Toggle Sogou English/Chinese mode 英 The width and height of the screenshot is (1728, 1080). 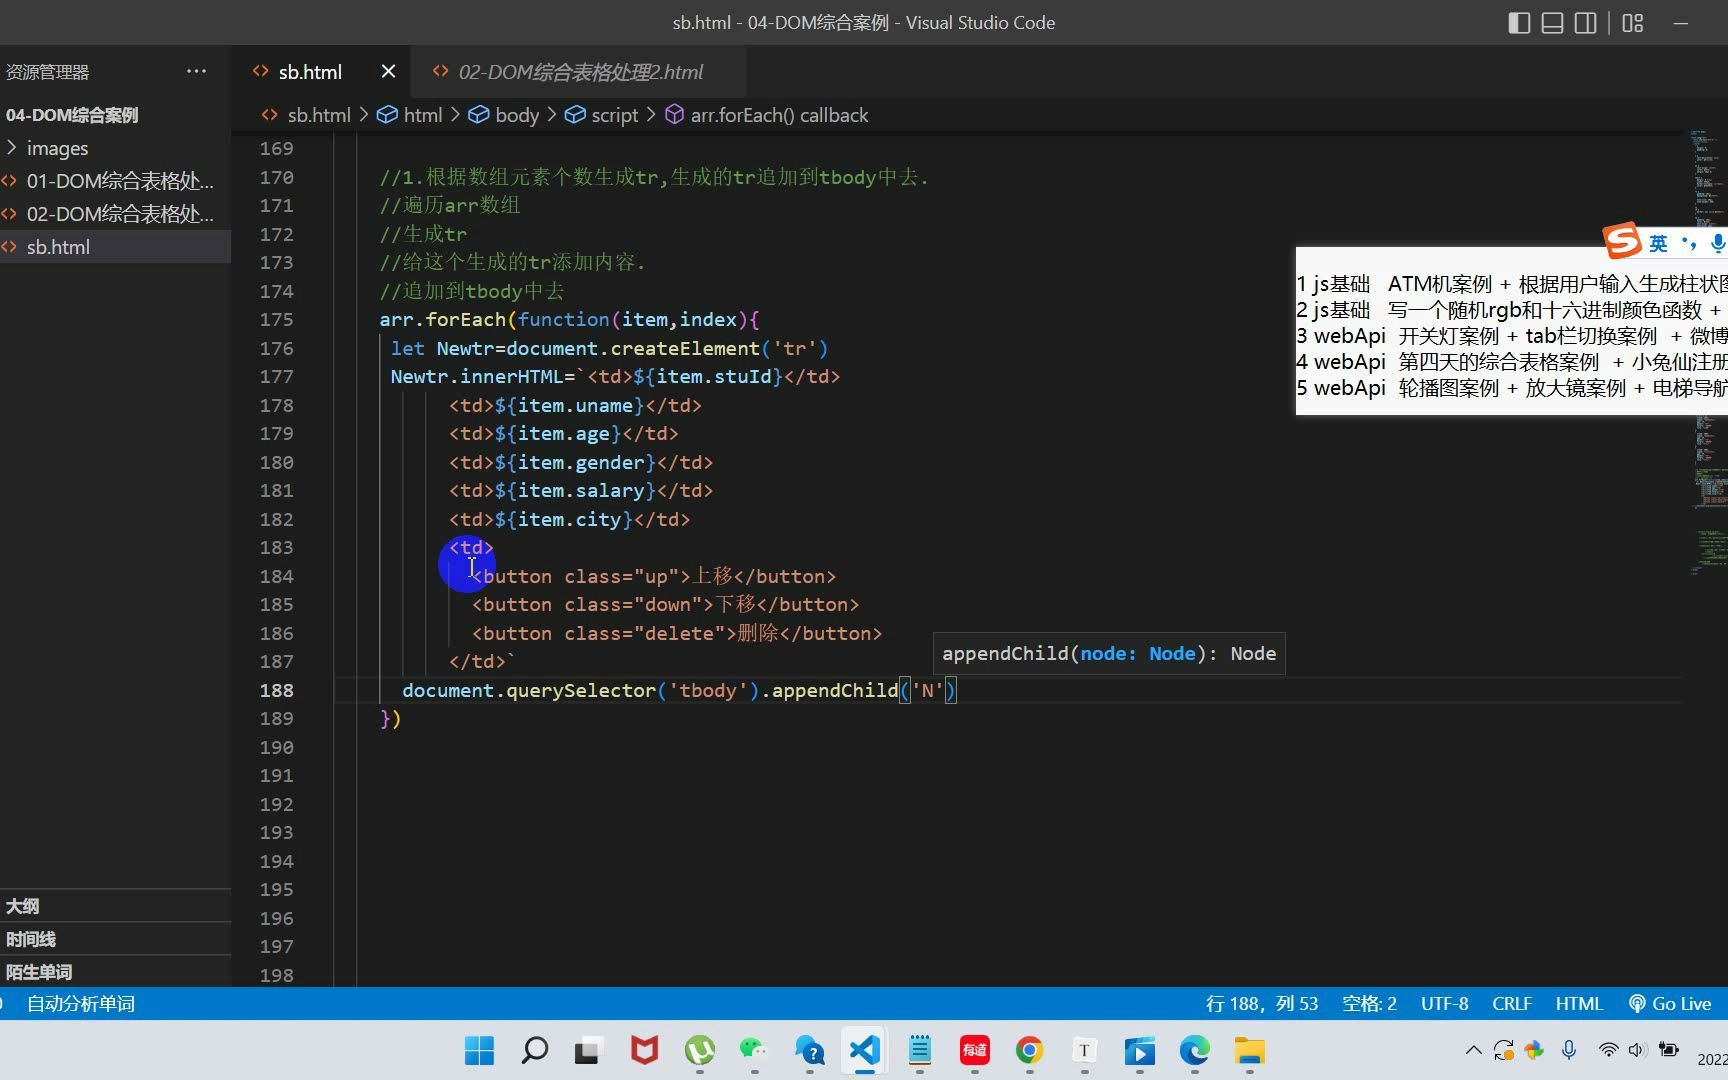pyautogui.click(x=1658, y=243)
